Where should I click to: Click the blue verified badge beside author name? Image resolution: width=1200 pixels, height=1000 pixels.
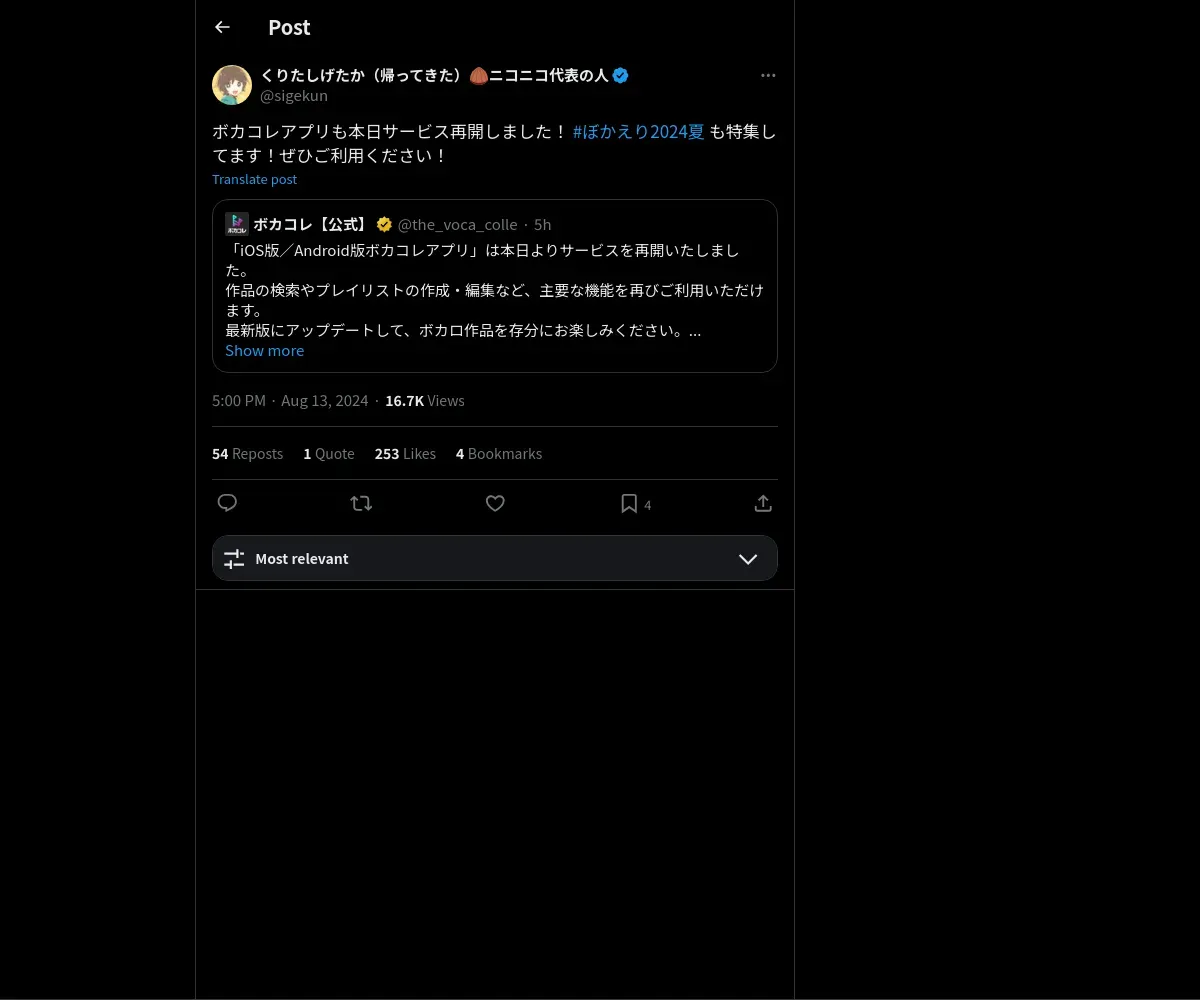620,75
